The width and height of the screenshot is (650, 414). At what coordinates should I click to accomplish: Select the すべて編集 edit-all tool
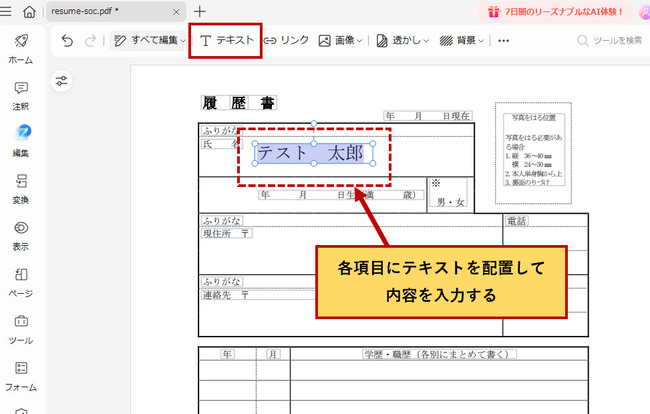(x=146, y=40)
